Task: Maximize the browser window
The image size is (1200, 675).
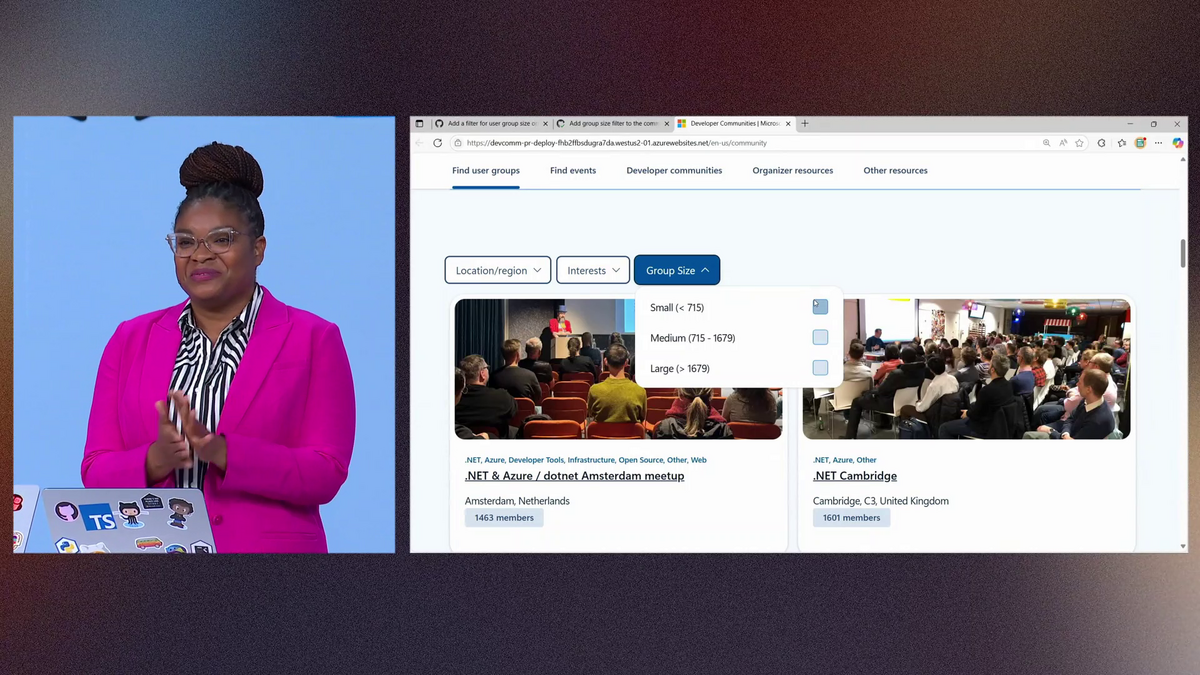Action: pyautogui.click(x=1153, y=124)
